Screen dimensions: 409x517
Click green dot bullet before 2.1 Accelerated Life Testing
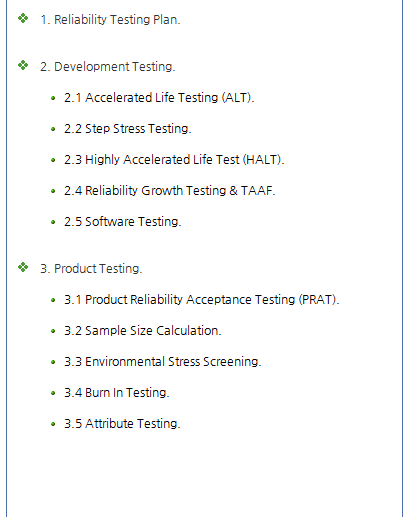click(53, 98)
